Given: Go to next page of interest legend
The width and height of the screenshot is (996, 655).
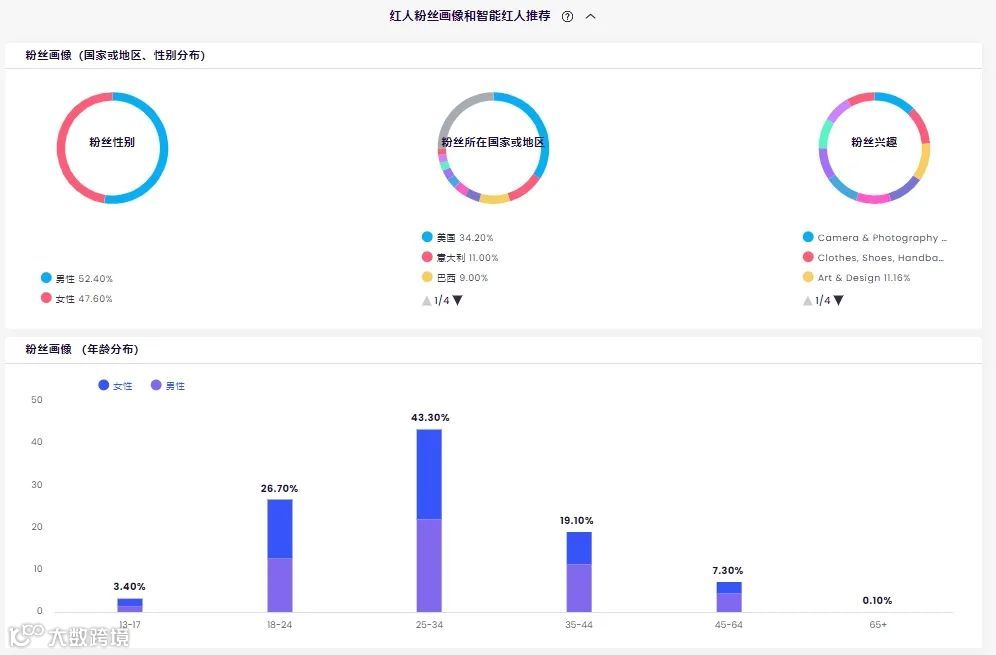Looking at the screenshot, I should (x=838, y=300).
